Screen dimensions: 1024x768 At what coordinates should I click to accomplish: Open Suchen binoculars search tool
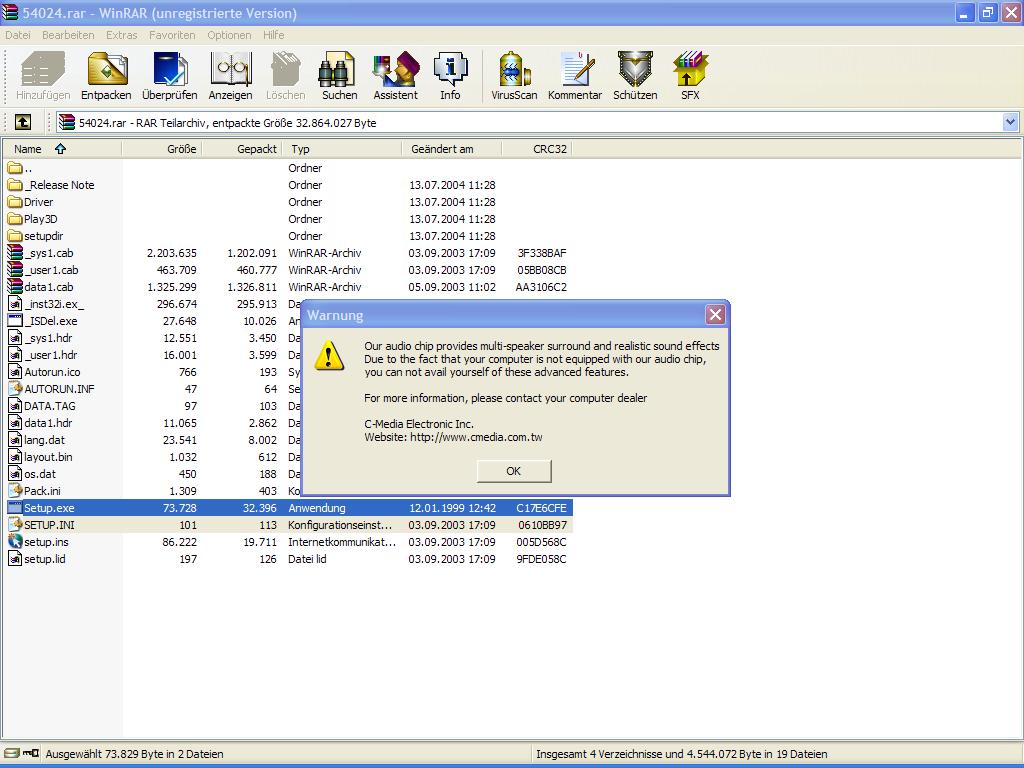tap(339, 76)
